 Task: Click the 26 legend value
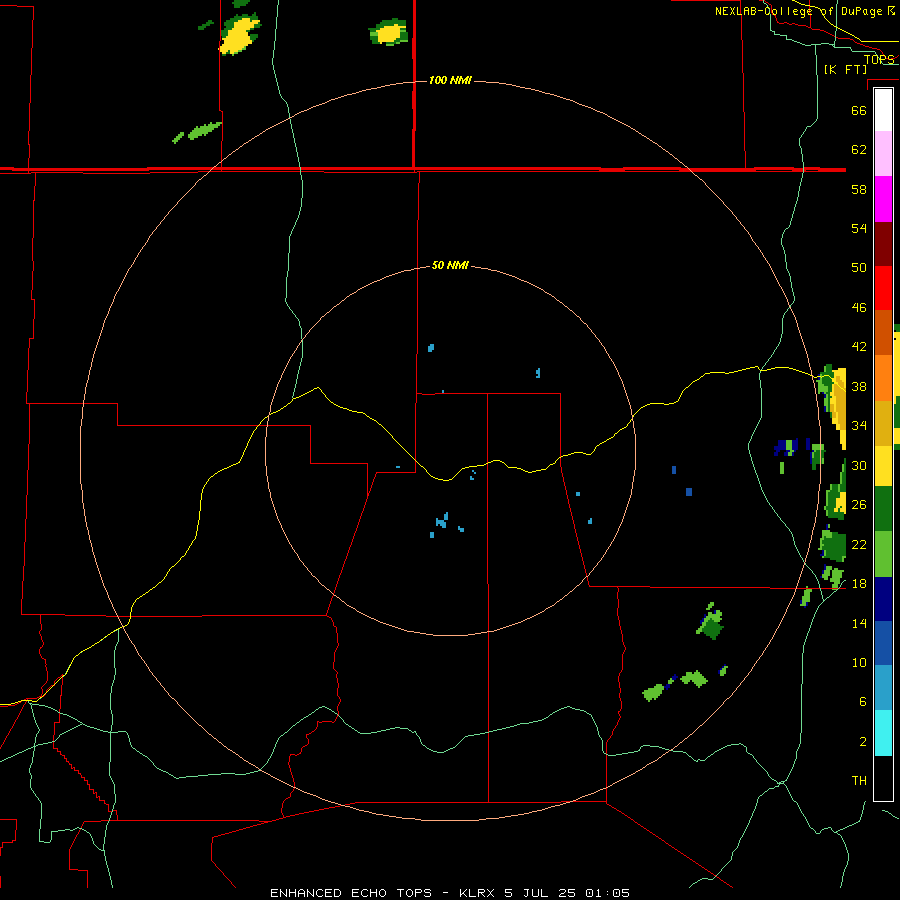click(859, 504)
